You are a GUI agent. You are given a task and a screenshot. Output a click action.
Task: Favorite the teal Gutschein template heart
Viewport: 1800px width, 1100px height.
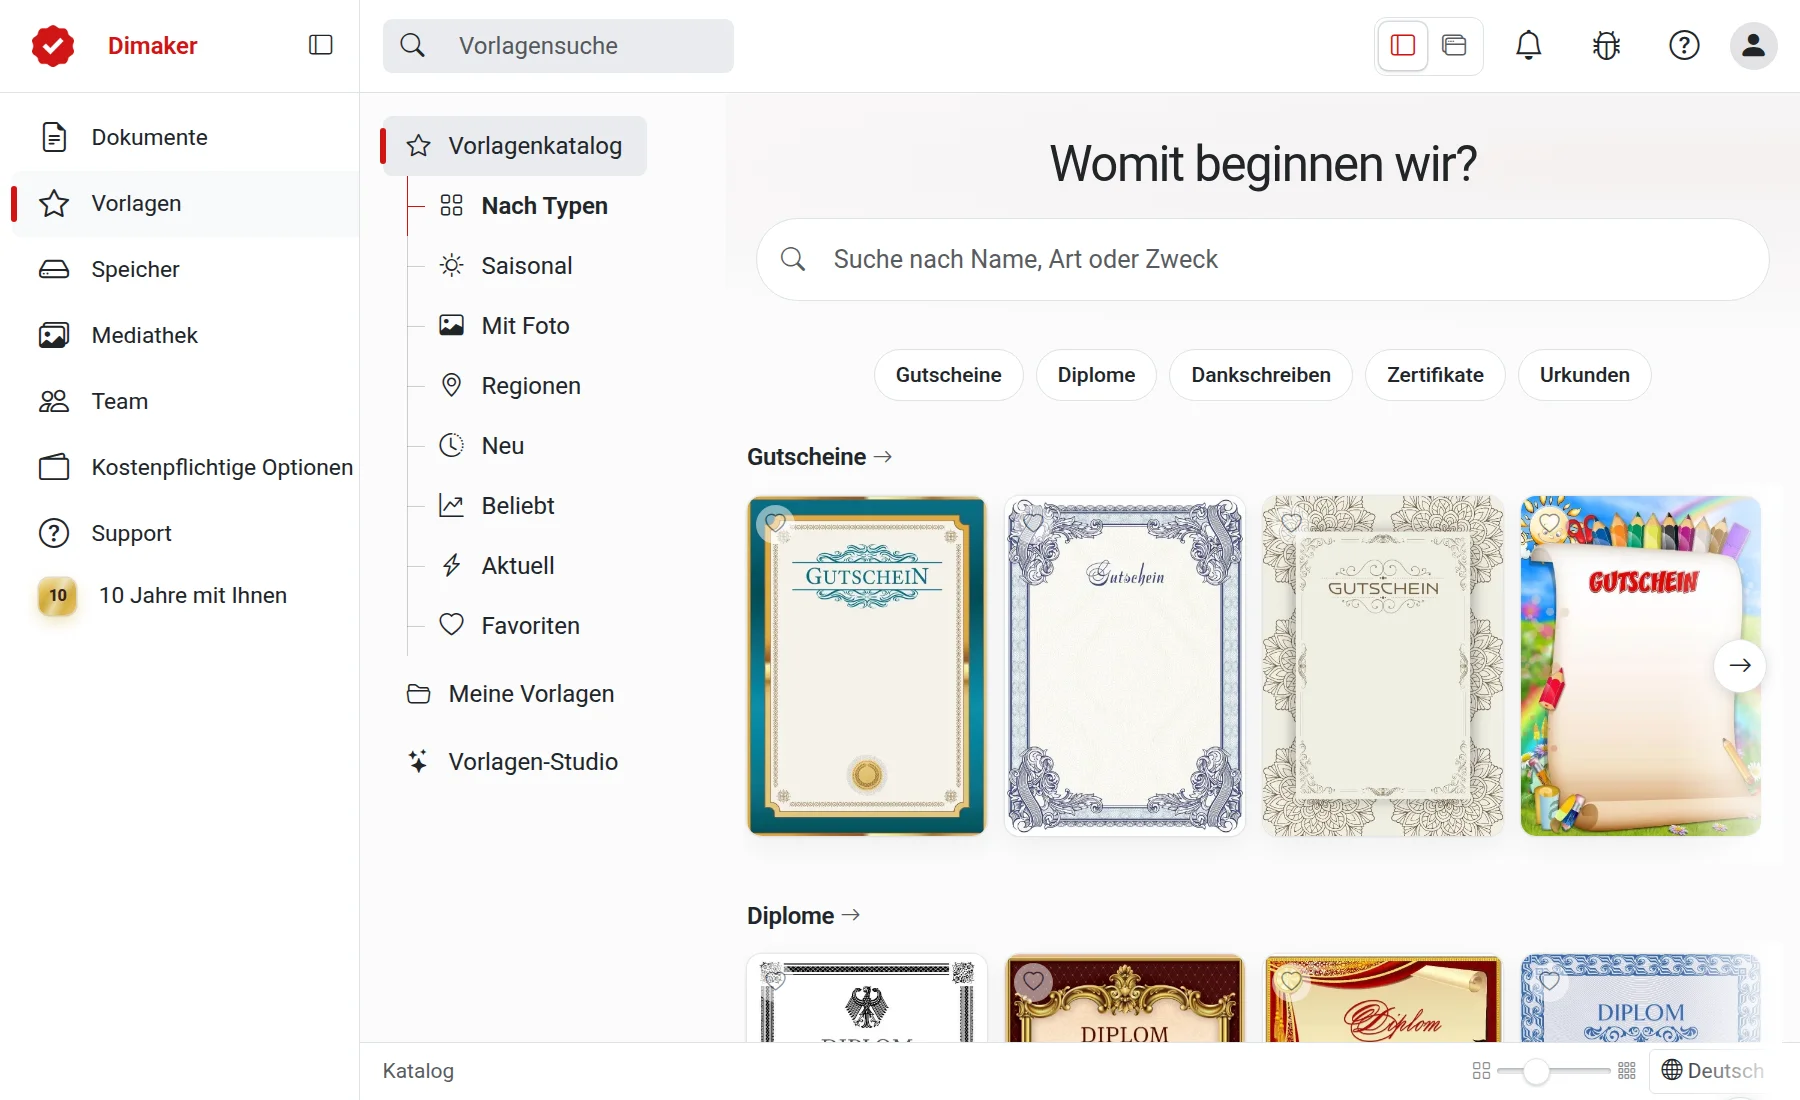pyautogui.click(x=775, y=522)
